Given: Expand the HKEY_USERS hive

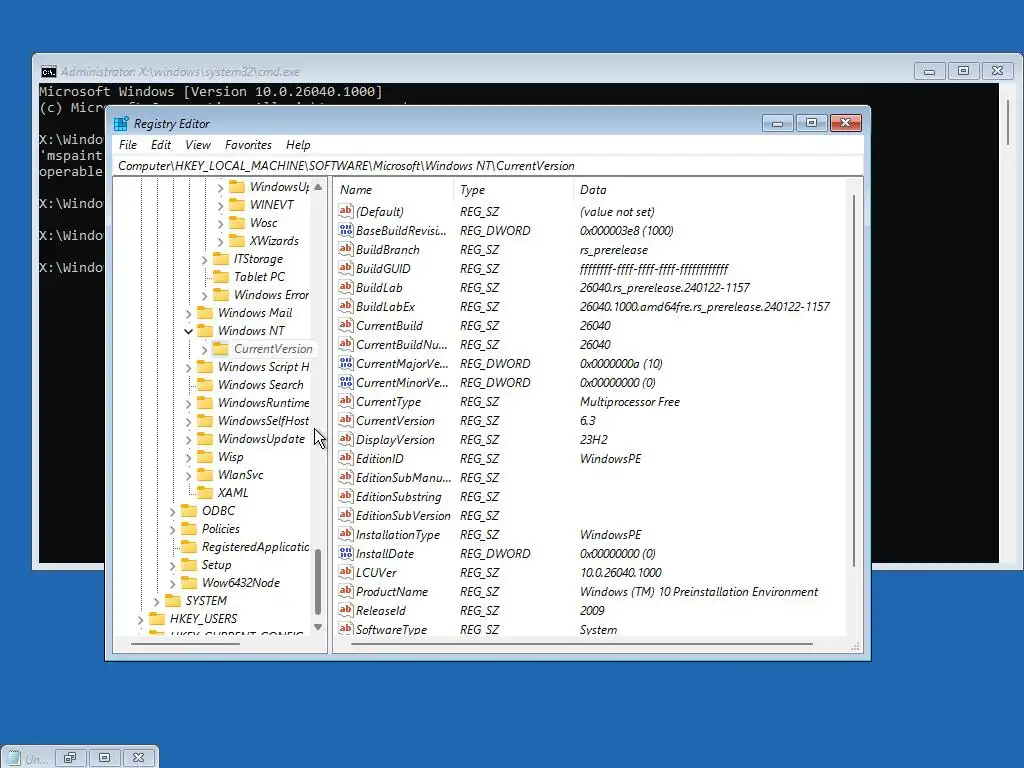Looking at the screenshot, I should [x=140, y=619].
